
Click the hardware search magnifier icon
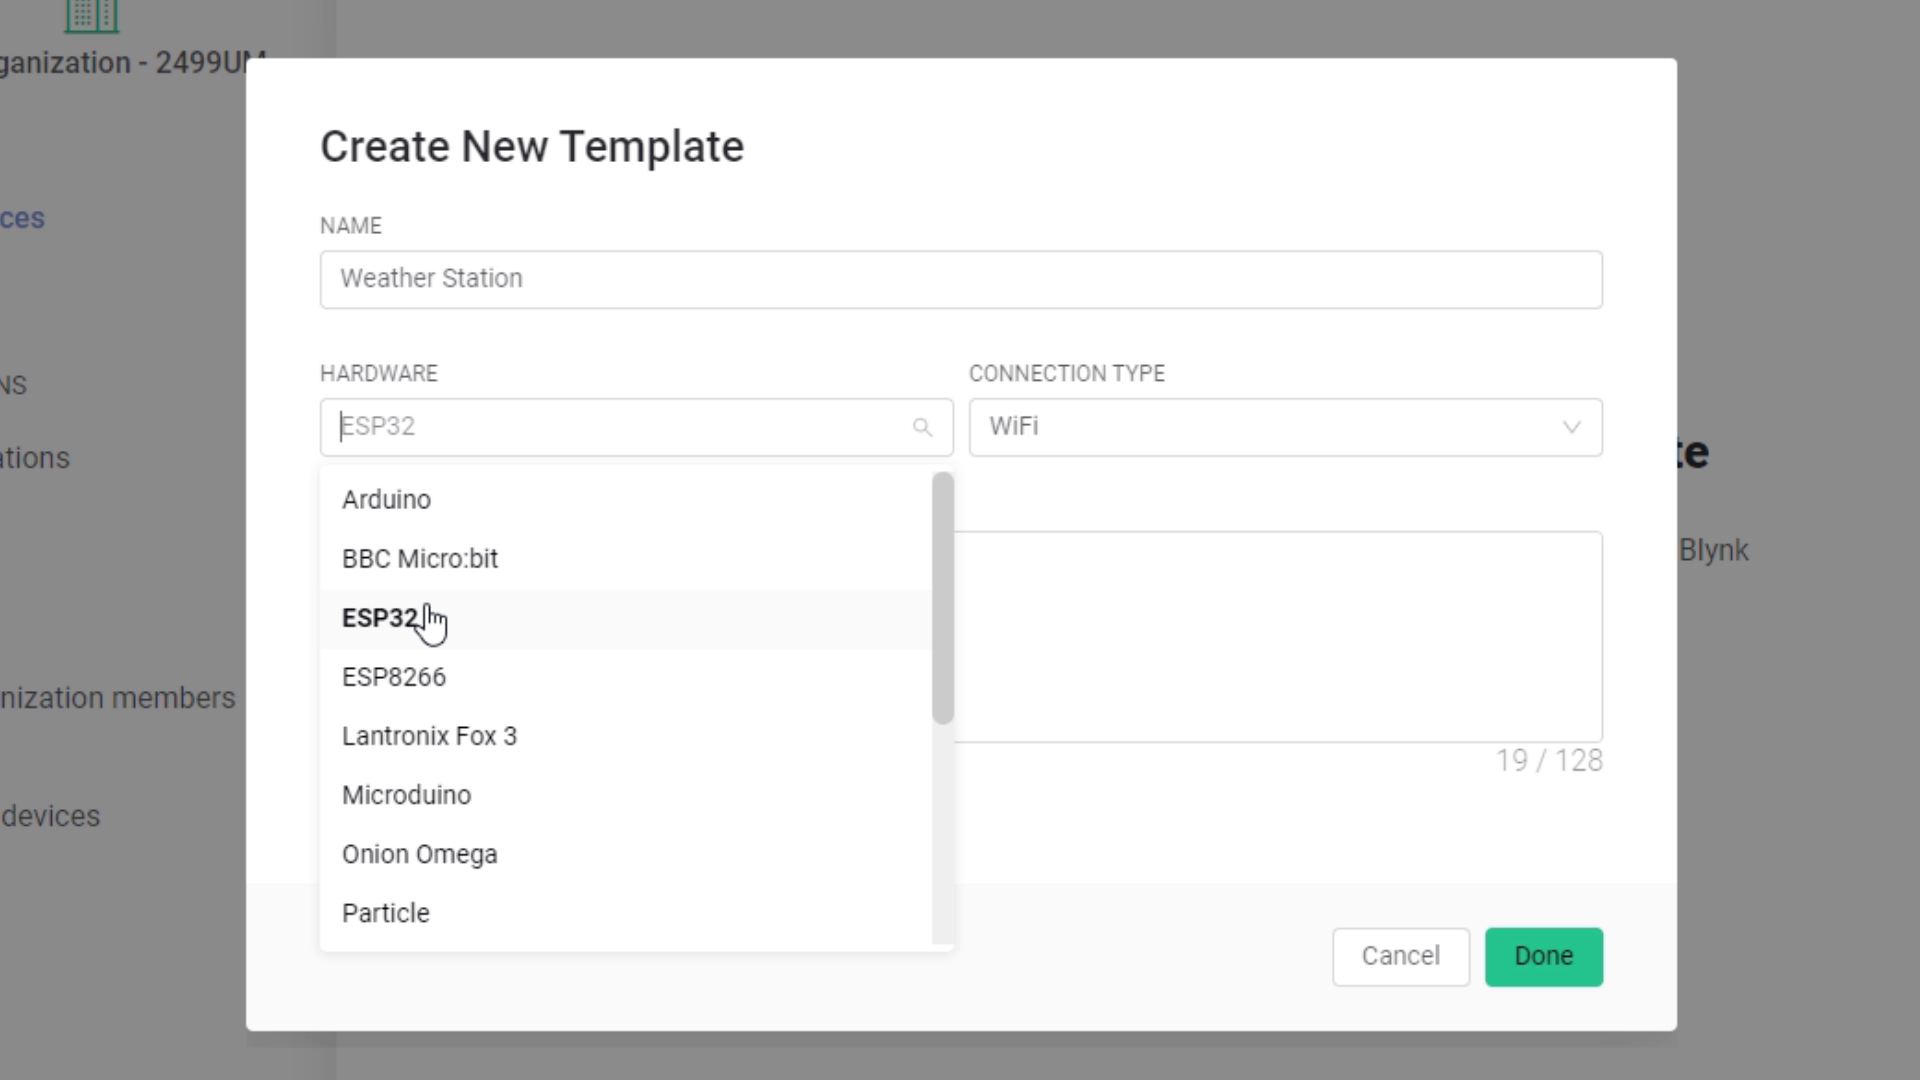pyautogui.click(x=922, y=428)
